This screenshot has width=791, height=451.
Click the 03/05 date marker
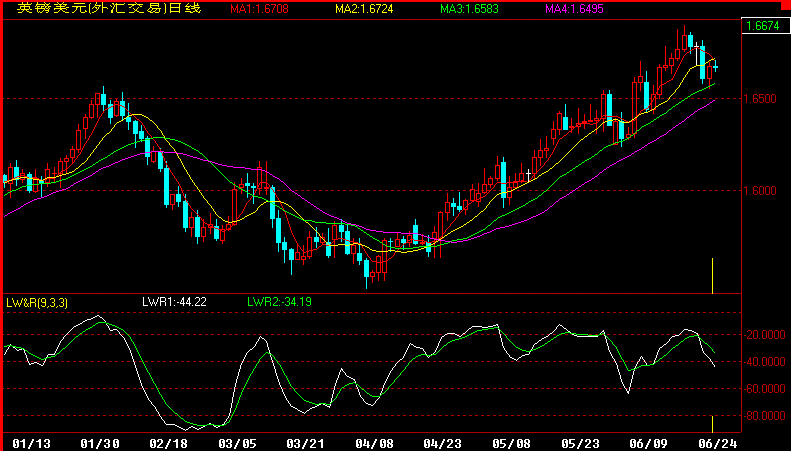236,441
